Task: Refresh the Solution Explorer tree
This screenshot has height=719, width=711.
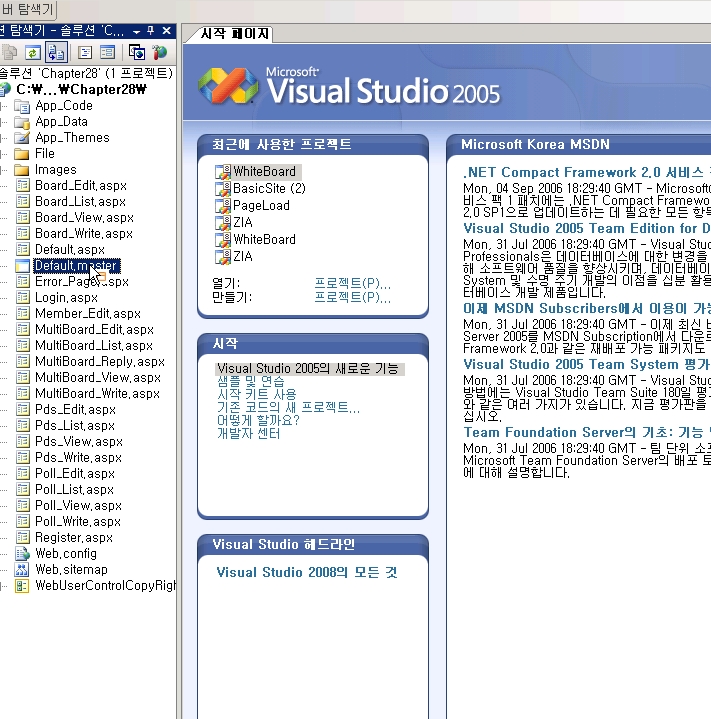Action: point(33,53)
